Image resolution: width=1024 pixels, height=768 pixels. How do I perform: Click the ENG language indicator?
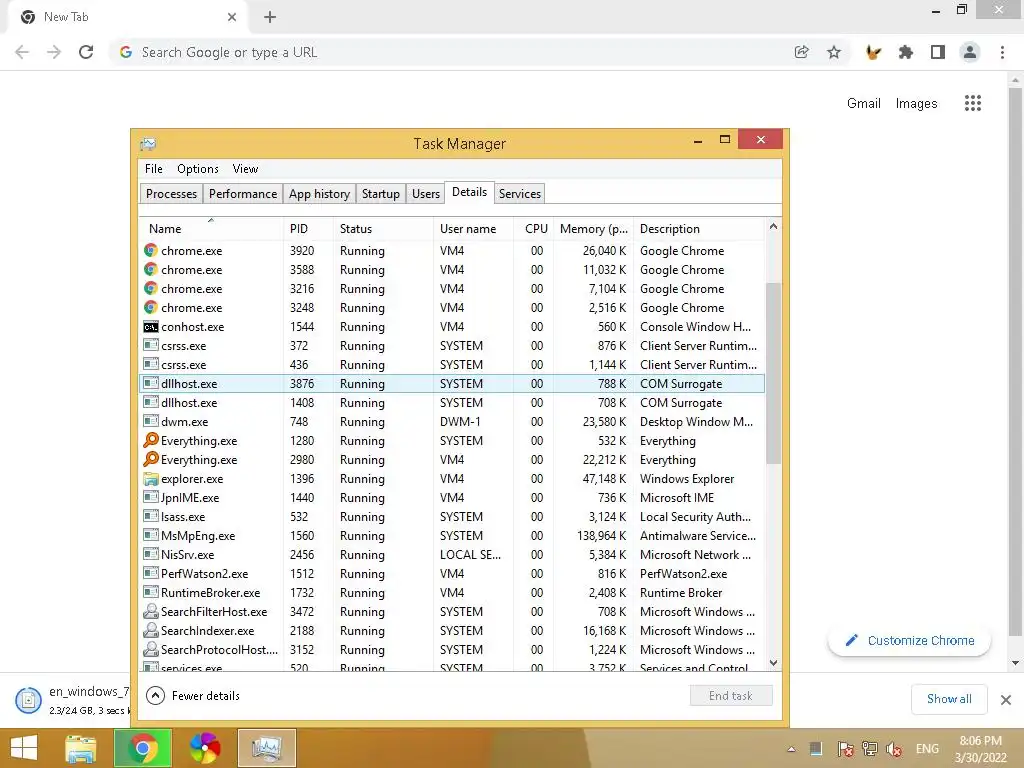[927, 749]
